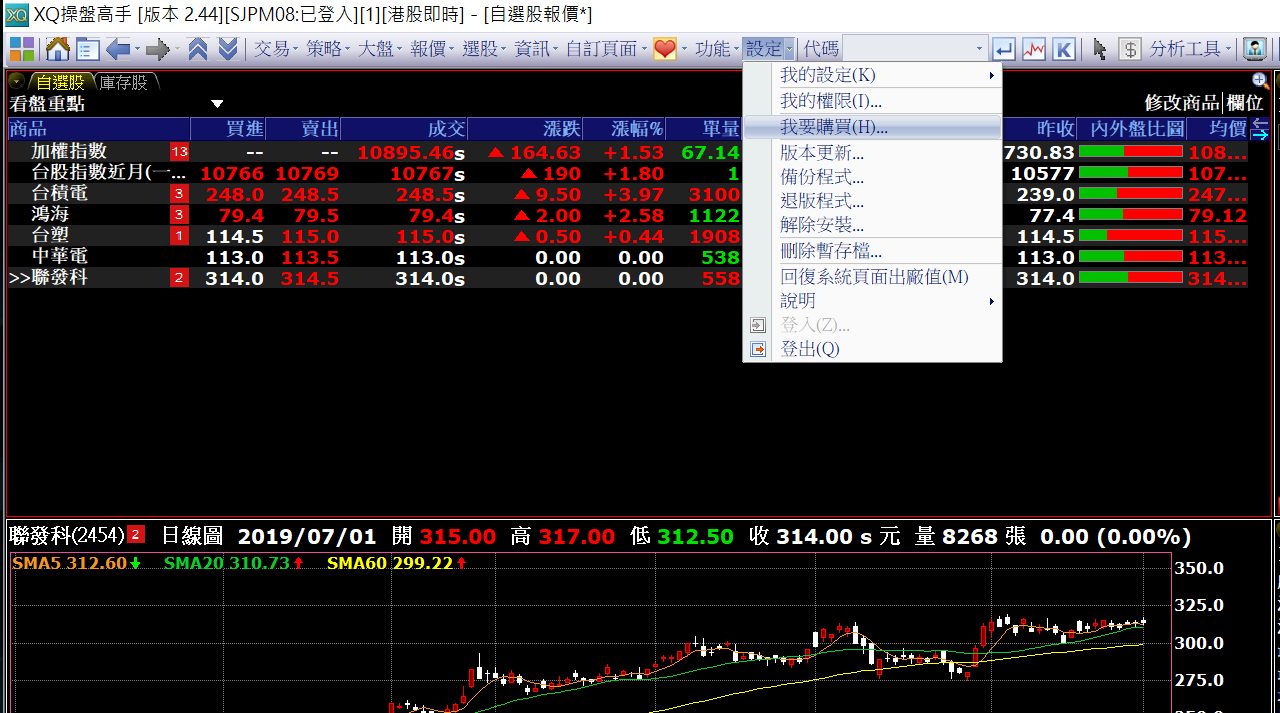Open the forward arrow history dropdown
Screen dimensions: 1280x713
pos(176,49)
